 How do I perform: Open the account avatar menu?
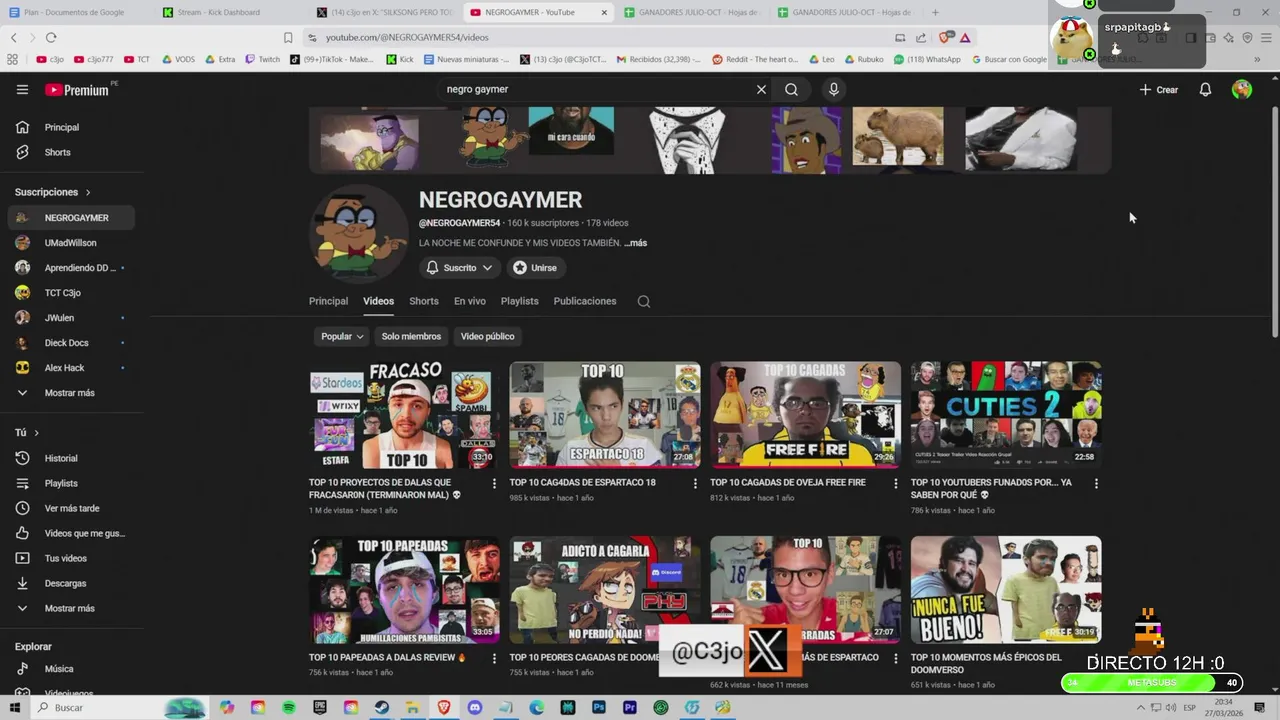click(x=1242, y=90)
